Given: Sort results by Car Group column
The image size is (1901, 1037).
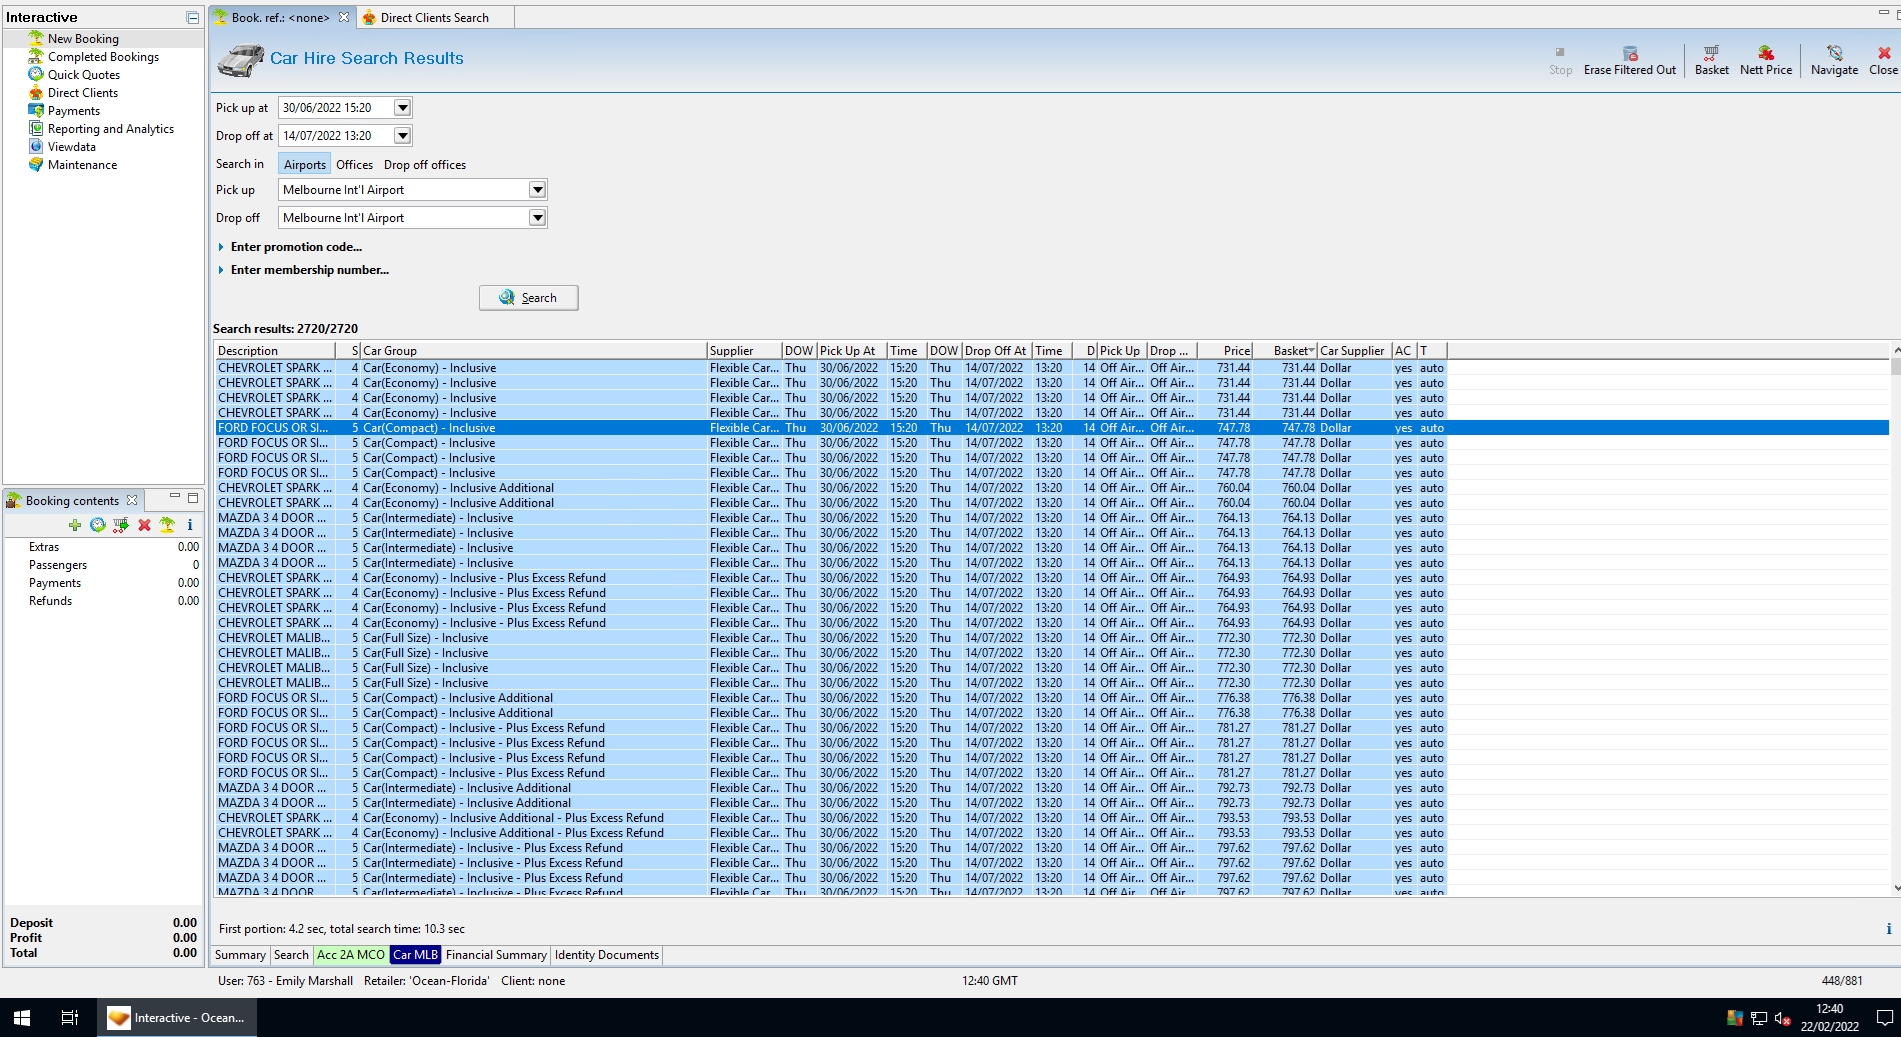Looking at the screenshot, I should tap(533, 351).
